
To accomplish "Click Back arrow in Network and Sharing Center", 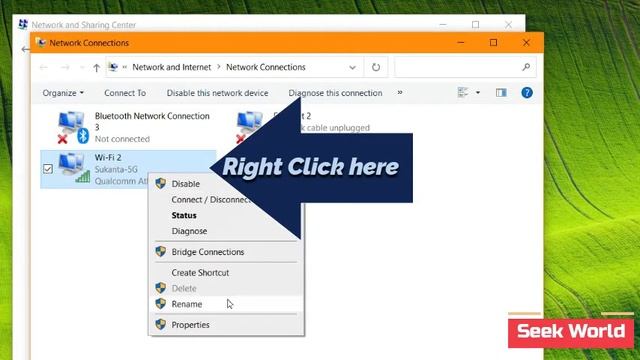I will click(25, 49).
